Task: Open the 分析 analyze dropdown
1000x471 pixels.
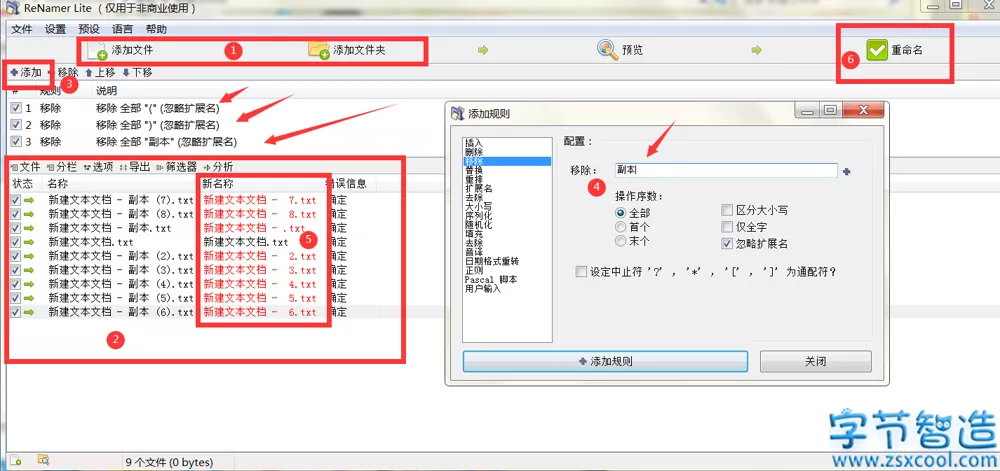Action: [x=218, y=167]
